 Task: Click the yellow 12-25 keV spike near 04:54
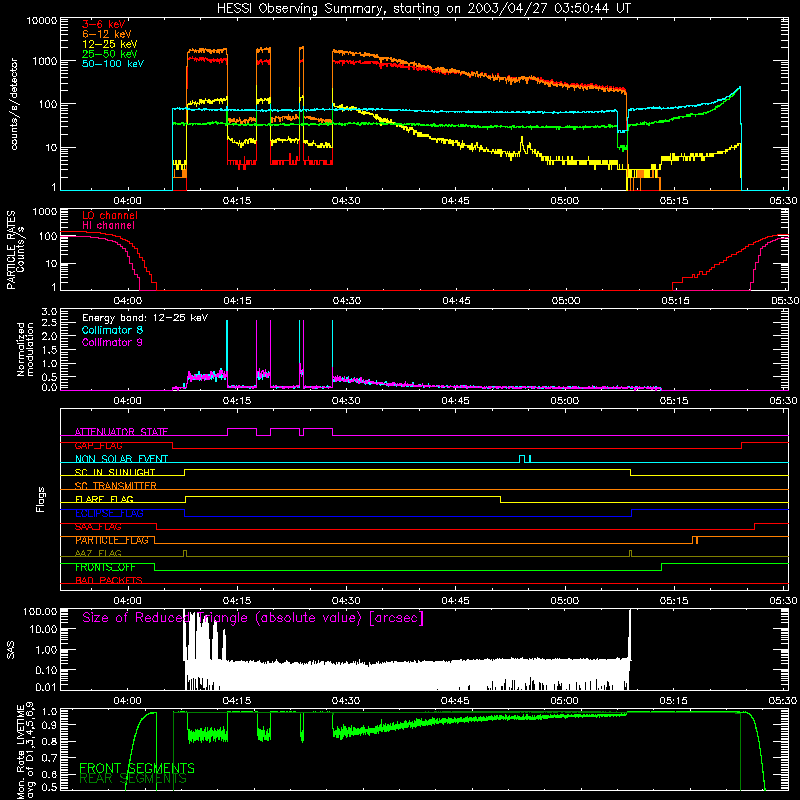(522, 143)
